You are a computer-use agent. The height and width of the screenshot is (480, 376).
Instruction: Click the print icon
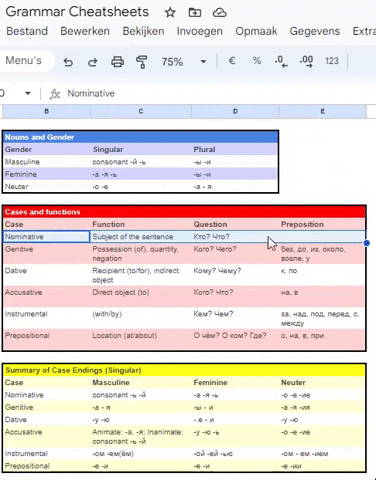click(117, 62)
